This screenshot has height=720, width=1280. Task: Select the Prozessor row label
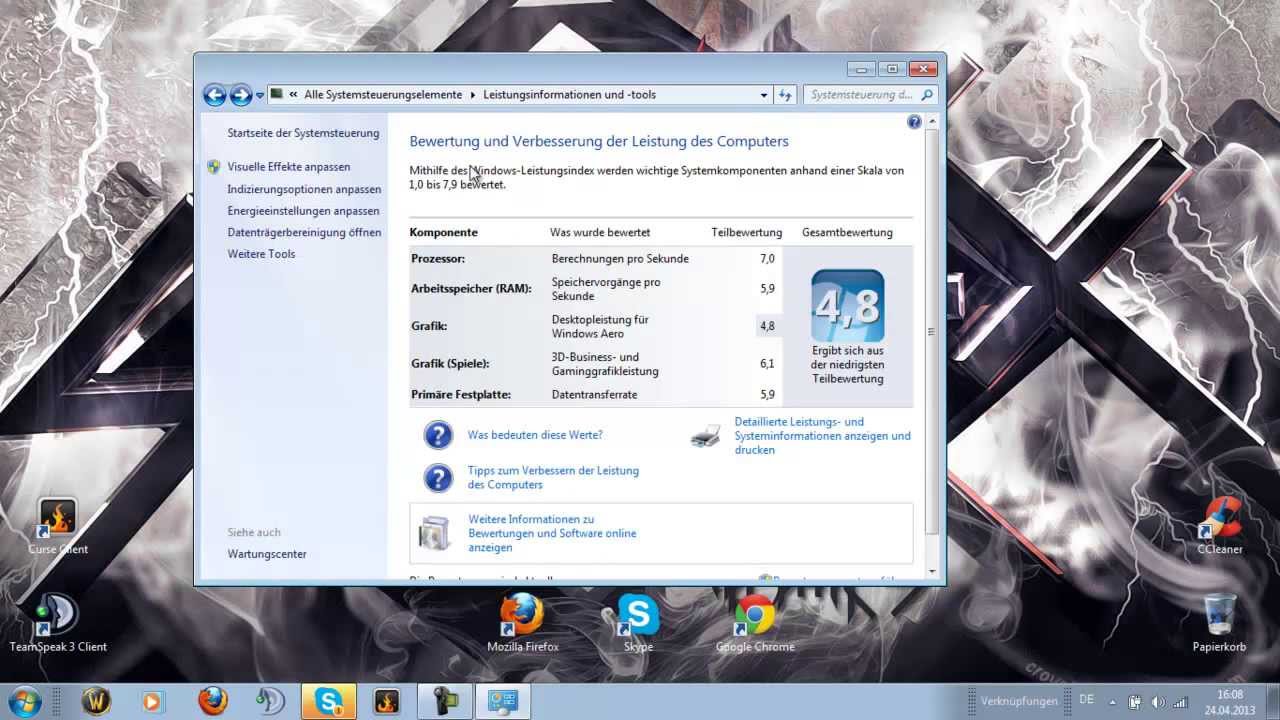tap(438, 259)
